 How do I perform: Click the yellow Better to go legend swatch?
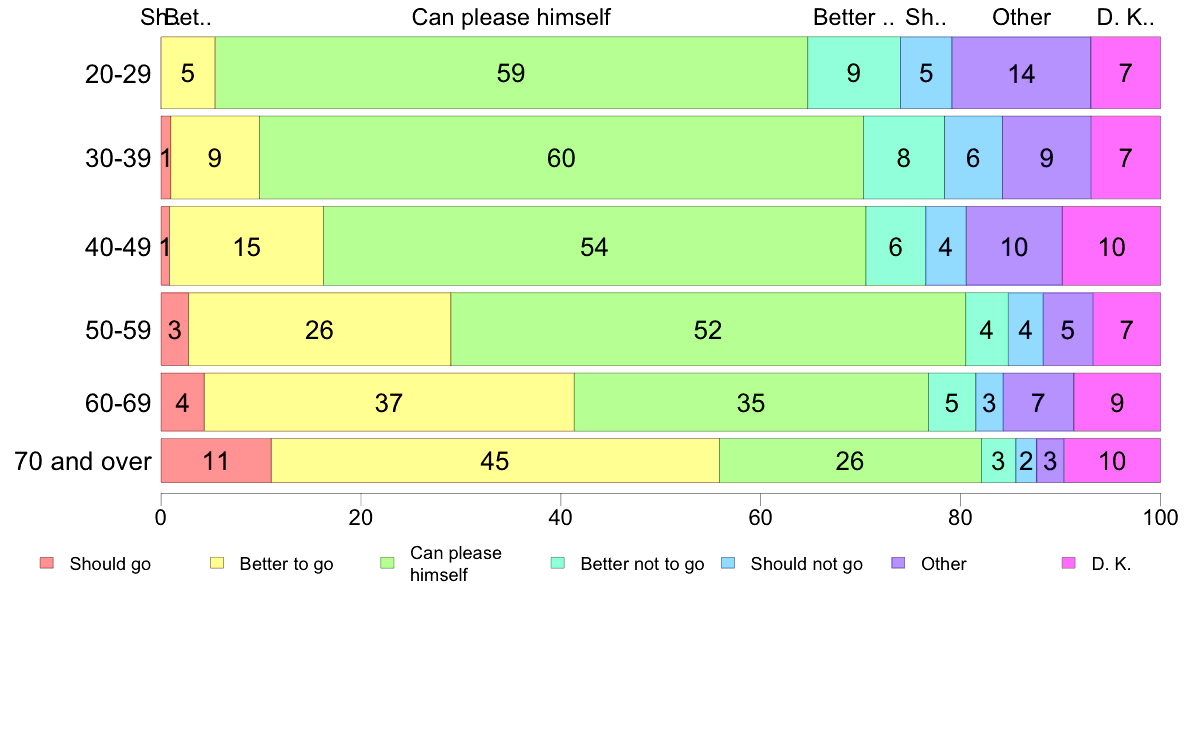point(217,563)
